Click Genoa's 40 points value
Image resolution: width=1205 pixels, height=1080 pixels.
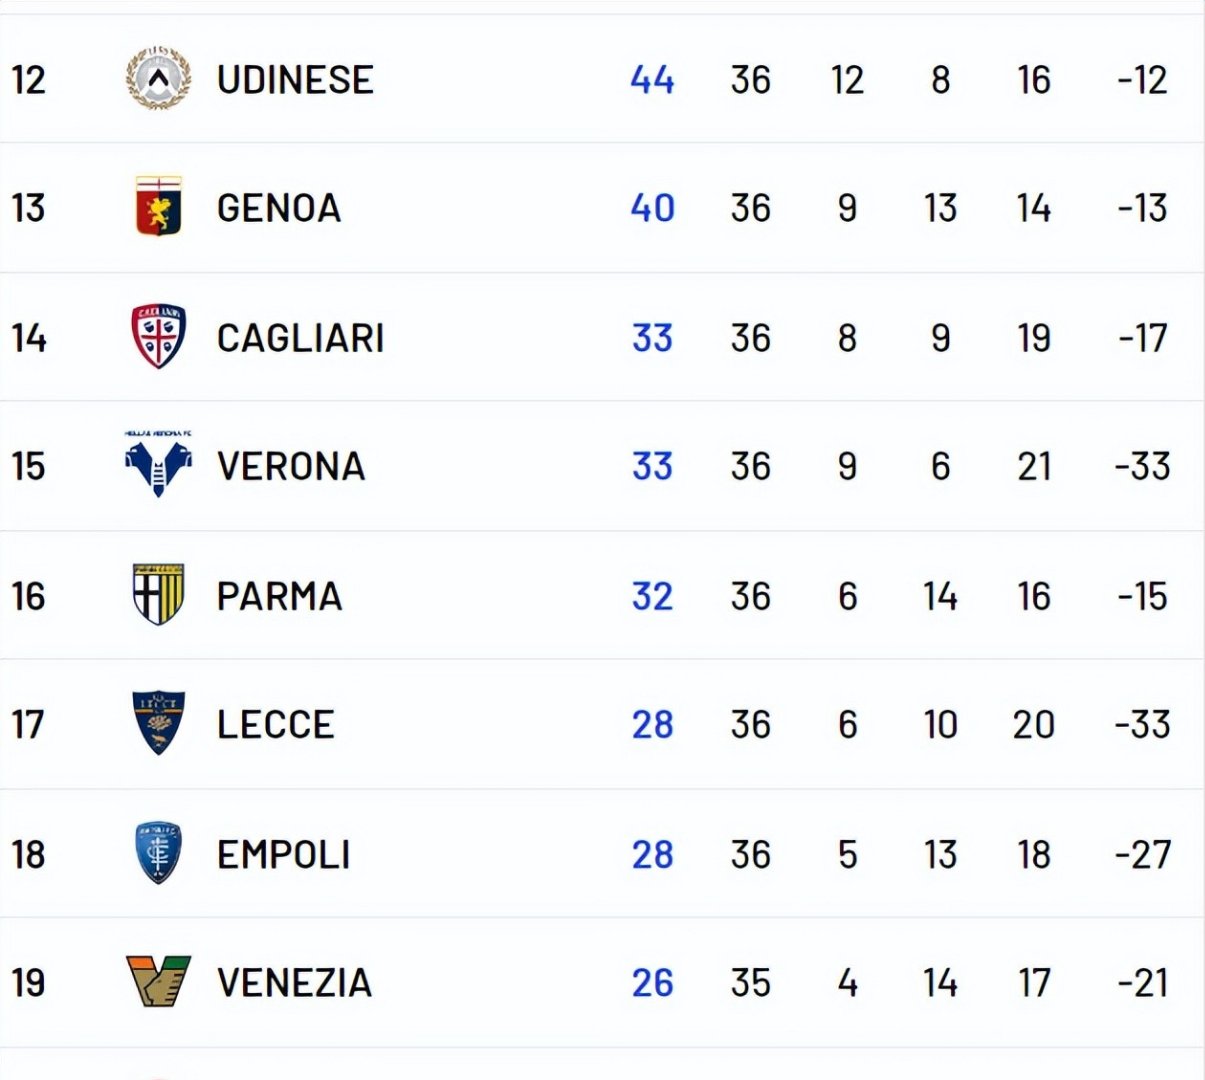point(652,208)
